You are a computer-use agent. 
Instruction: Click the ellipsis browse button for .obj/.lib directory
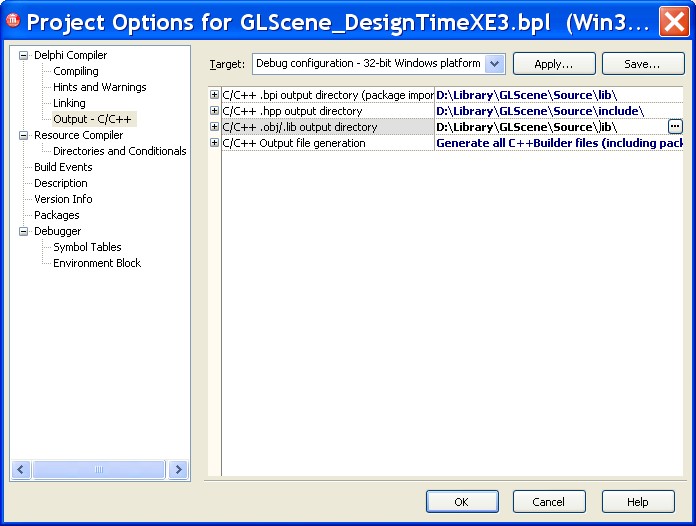675,127
